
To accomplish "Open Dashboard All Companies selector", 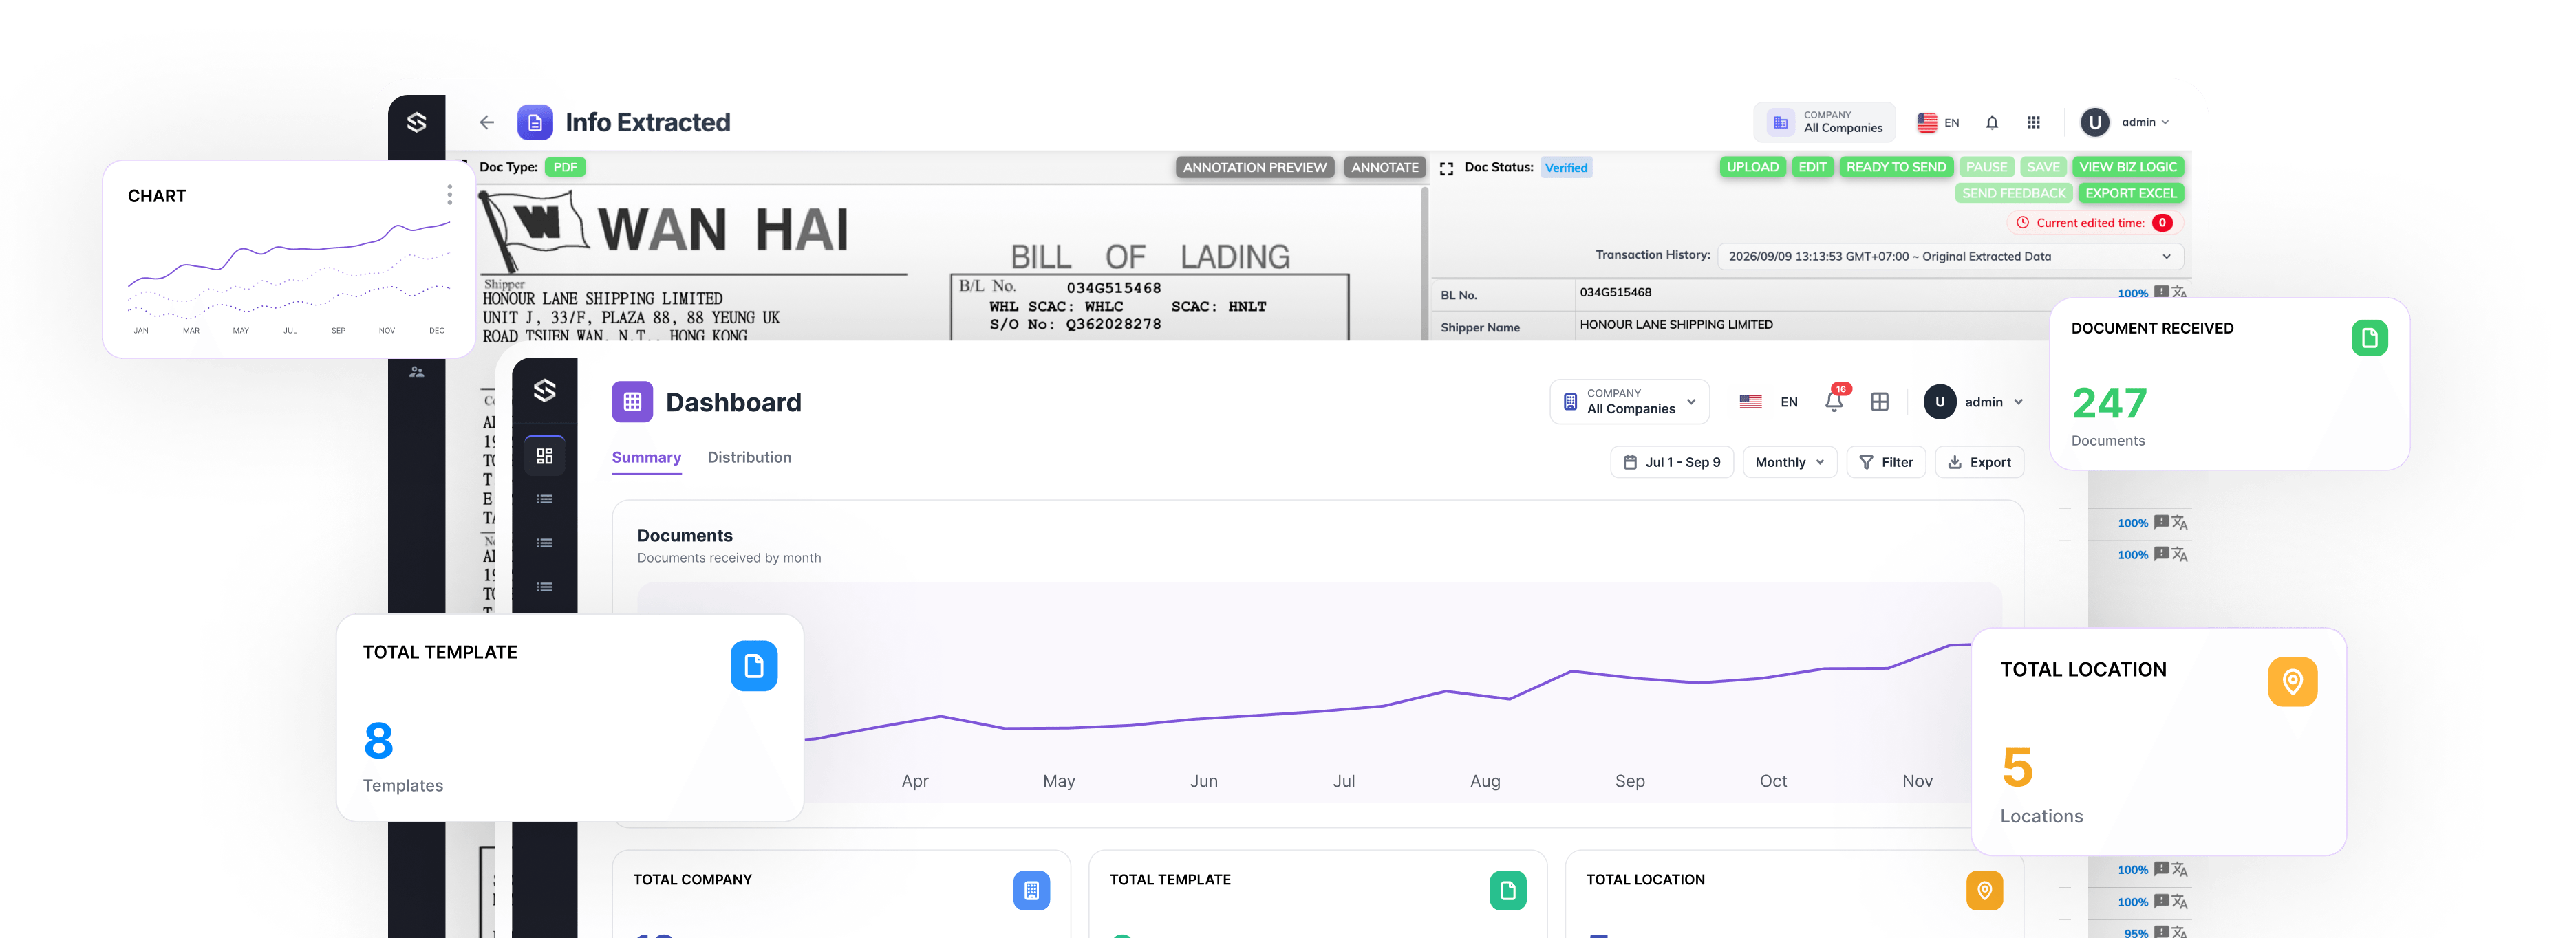I will (1629, 401).
